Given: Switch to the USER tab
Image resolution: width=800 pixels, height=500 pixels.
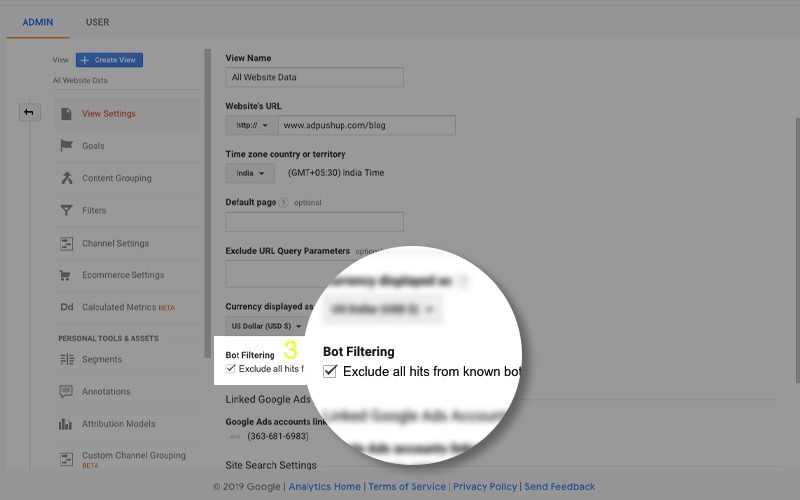Looking at the screenshot, I should coord(97,22).
